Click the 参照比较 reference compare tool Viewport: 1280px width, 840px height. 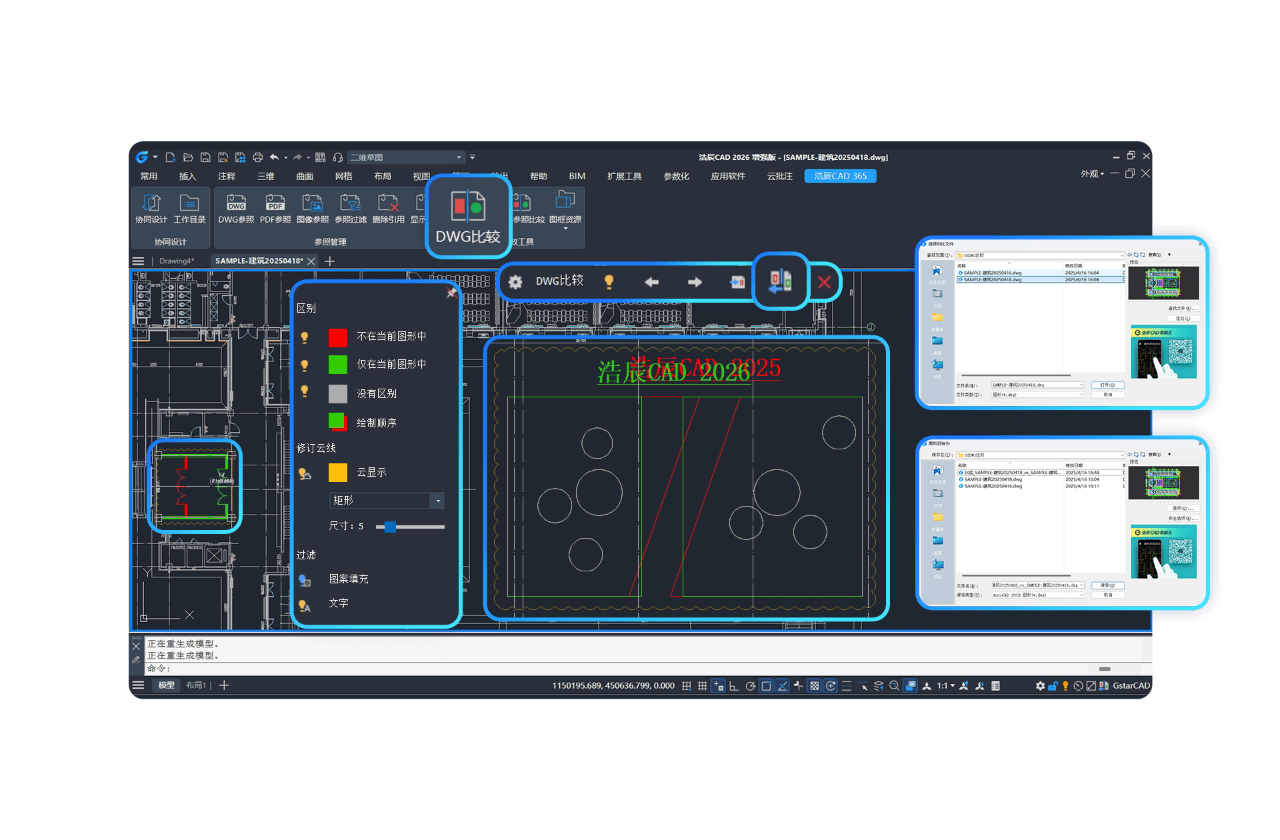pyautogui.click(x=529, y=208)
